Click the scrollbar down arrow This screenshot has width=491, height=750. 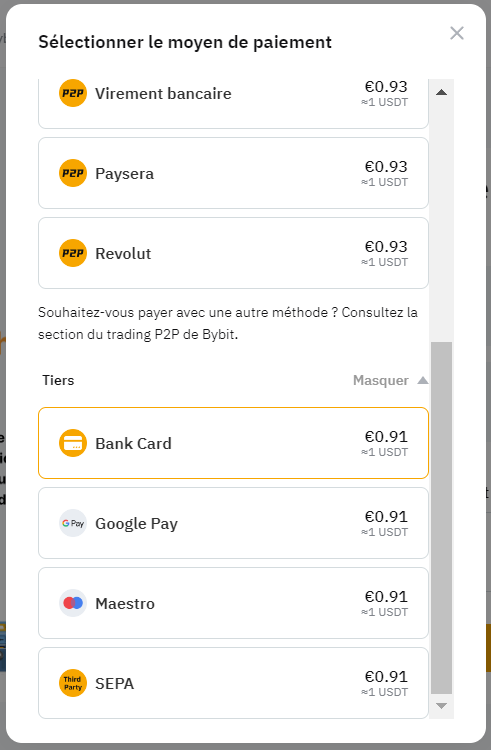click(442, 706)
